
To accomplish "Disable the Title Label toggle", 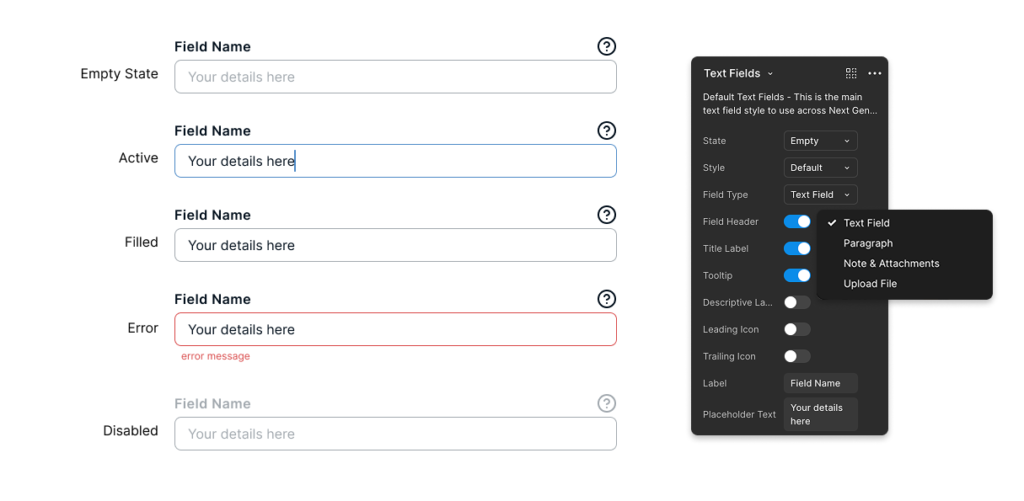I will (797, 248).
